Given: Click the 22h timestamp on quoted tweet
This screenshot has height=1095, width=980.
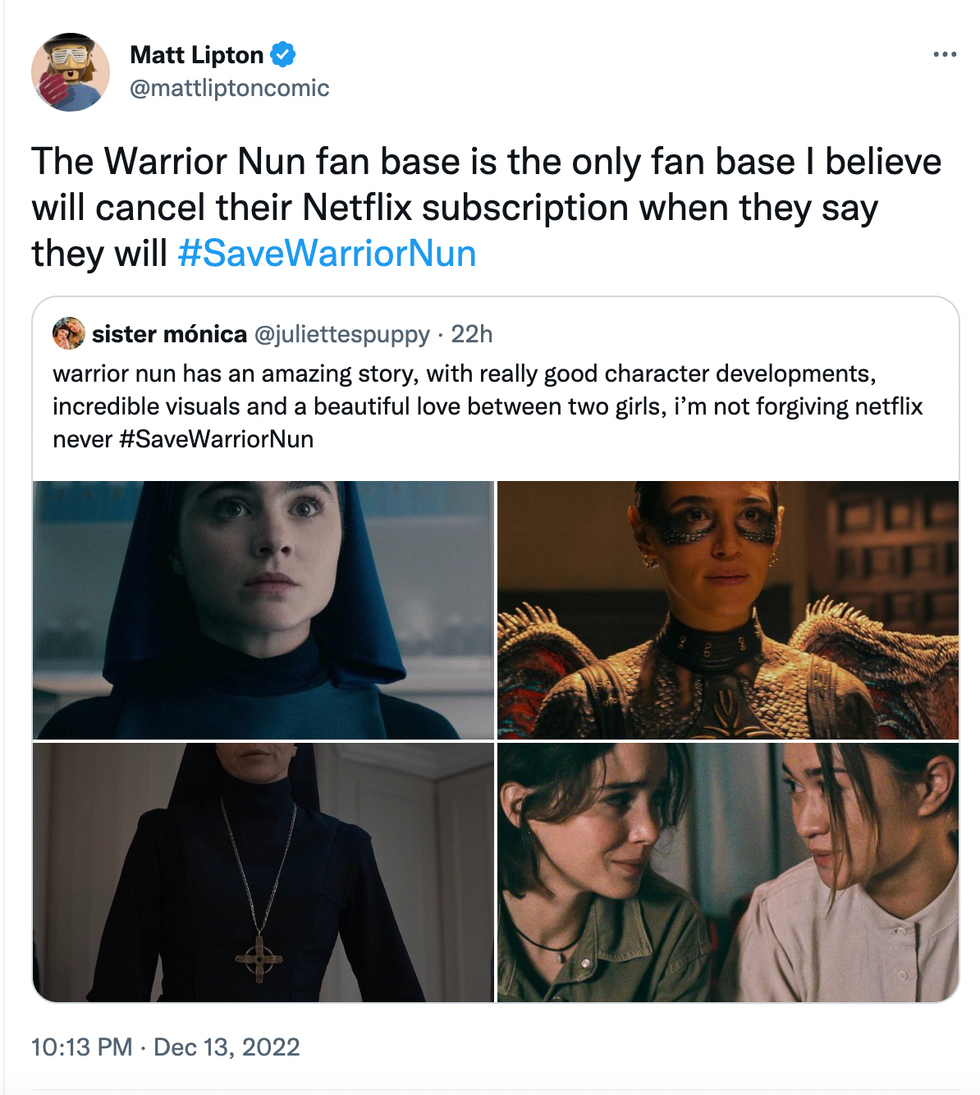Looking at the screenshot, I should click(471, 334).
